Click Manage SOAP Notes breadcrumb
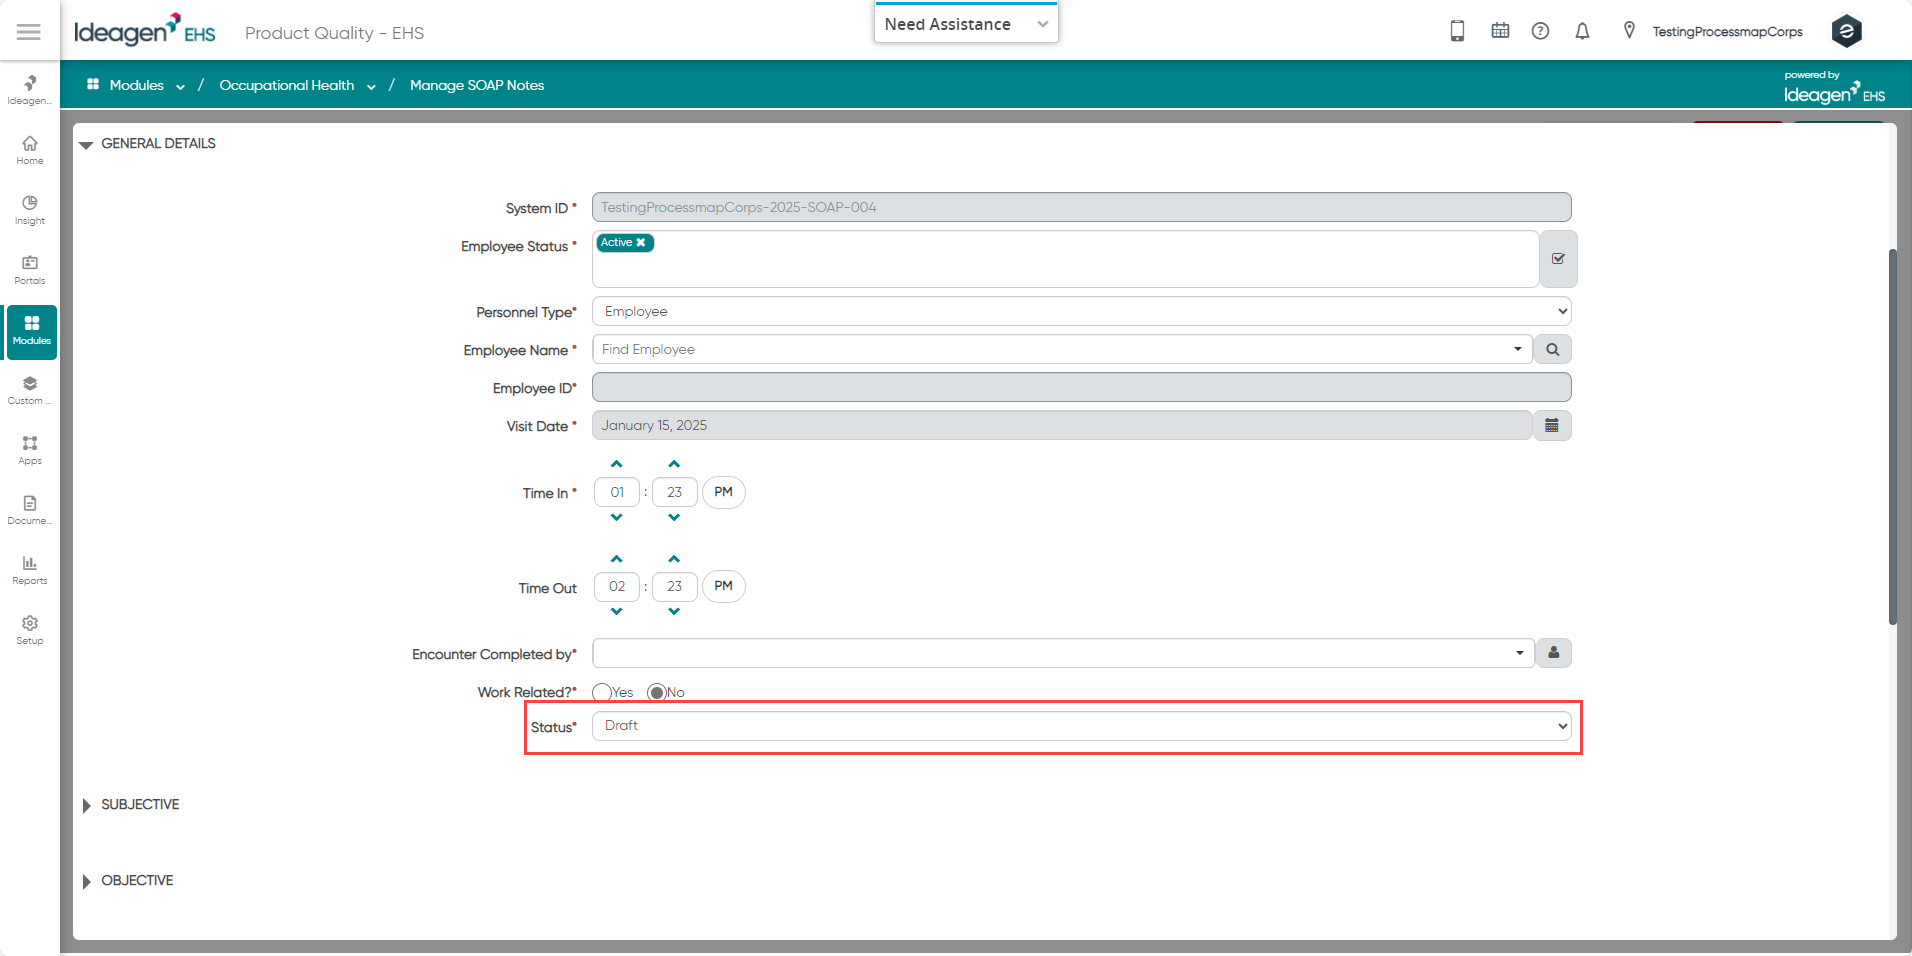Screen dimensions: 1912x956 [x=477, y=85]
